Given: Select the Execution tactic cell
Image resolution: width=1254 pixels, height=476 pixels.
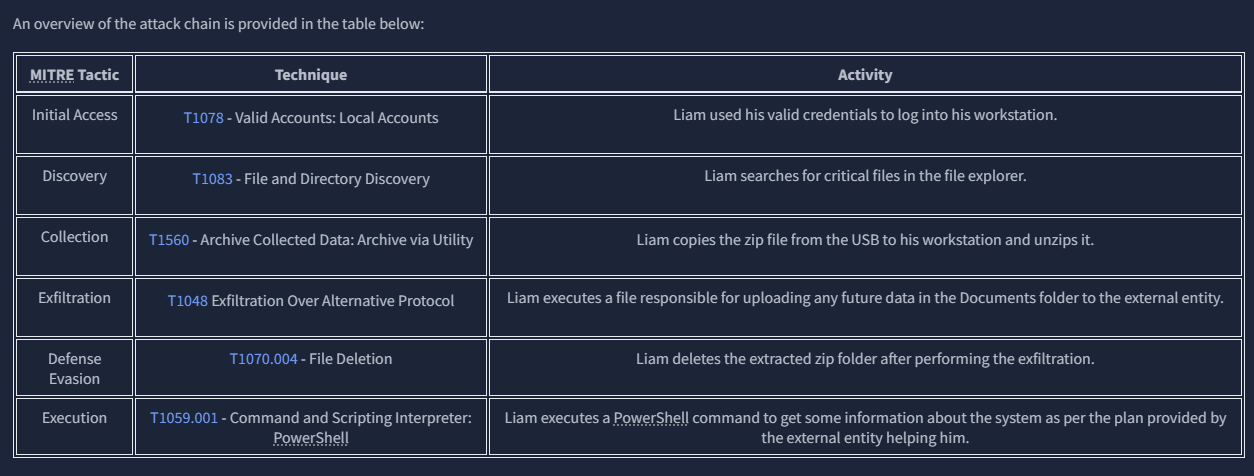Looking at the screenshot, I should (x=74, y=418).
